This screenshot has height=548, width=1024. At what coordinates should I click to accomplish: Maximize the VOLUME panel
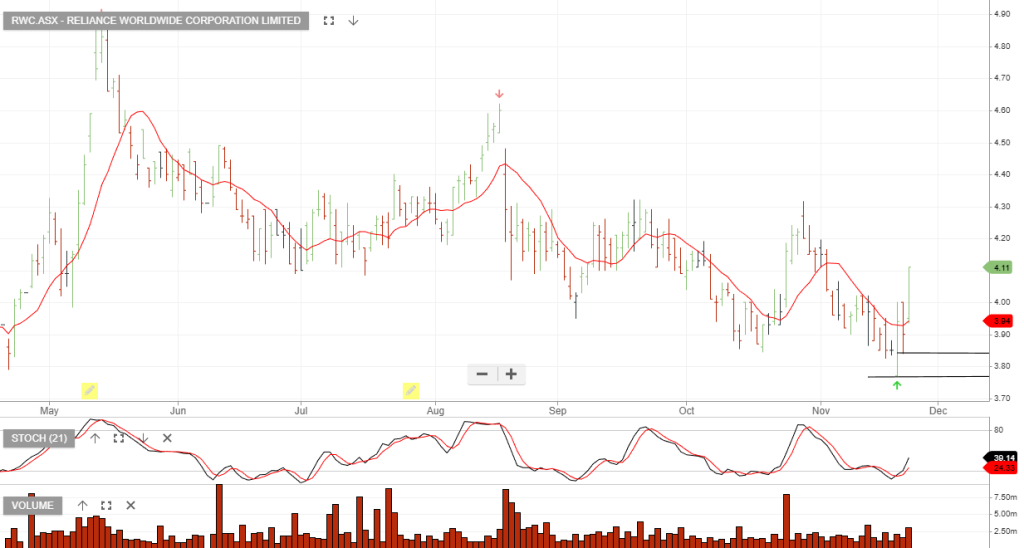pos(106,505)
